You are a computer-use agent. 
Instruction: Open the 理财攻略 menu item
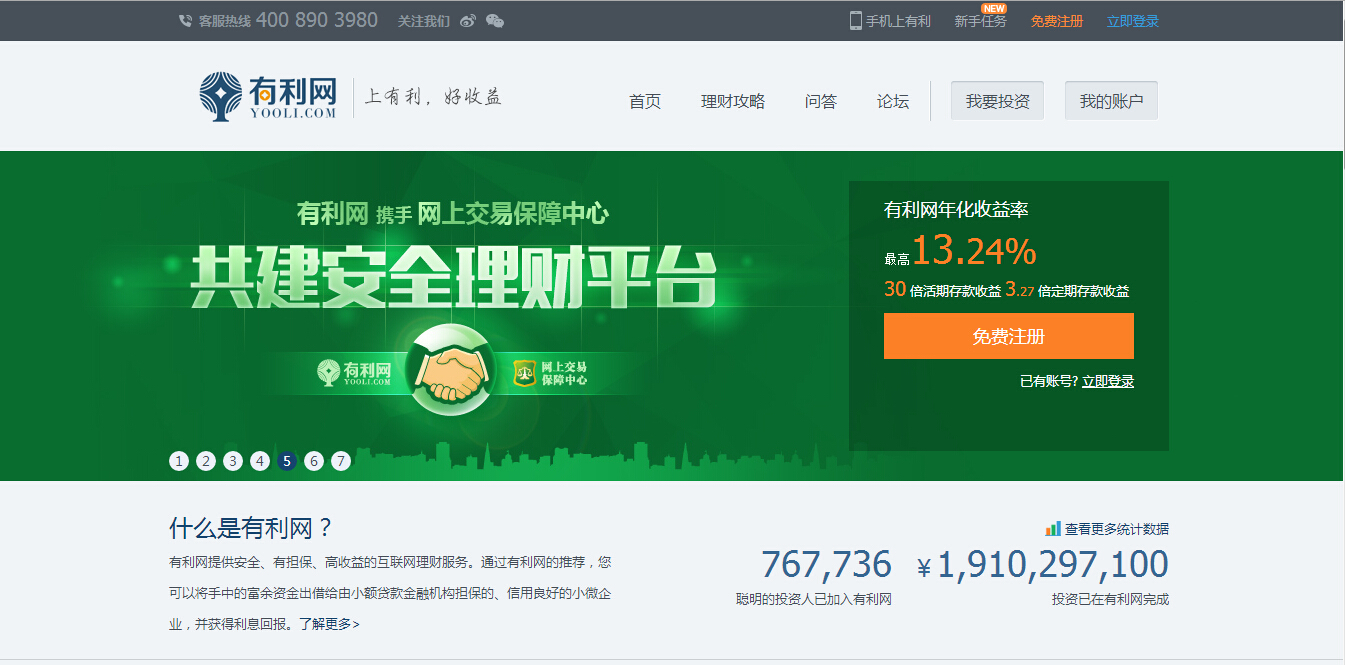733,101
